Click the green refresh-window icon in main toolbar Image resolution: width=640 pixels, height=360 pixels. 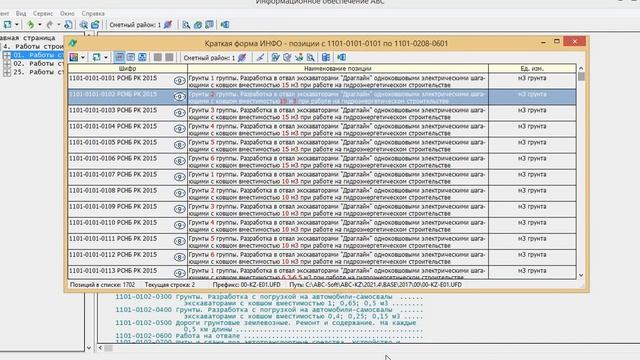tap(7, 24)
